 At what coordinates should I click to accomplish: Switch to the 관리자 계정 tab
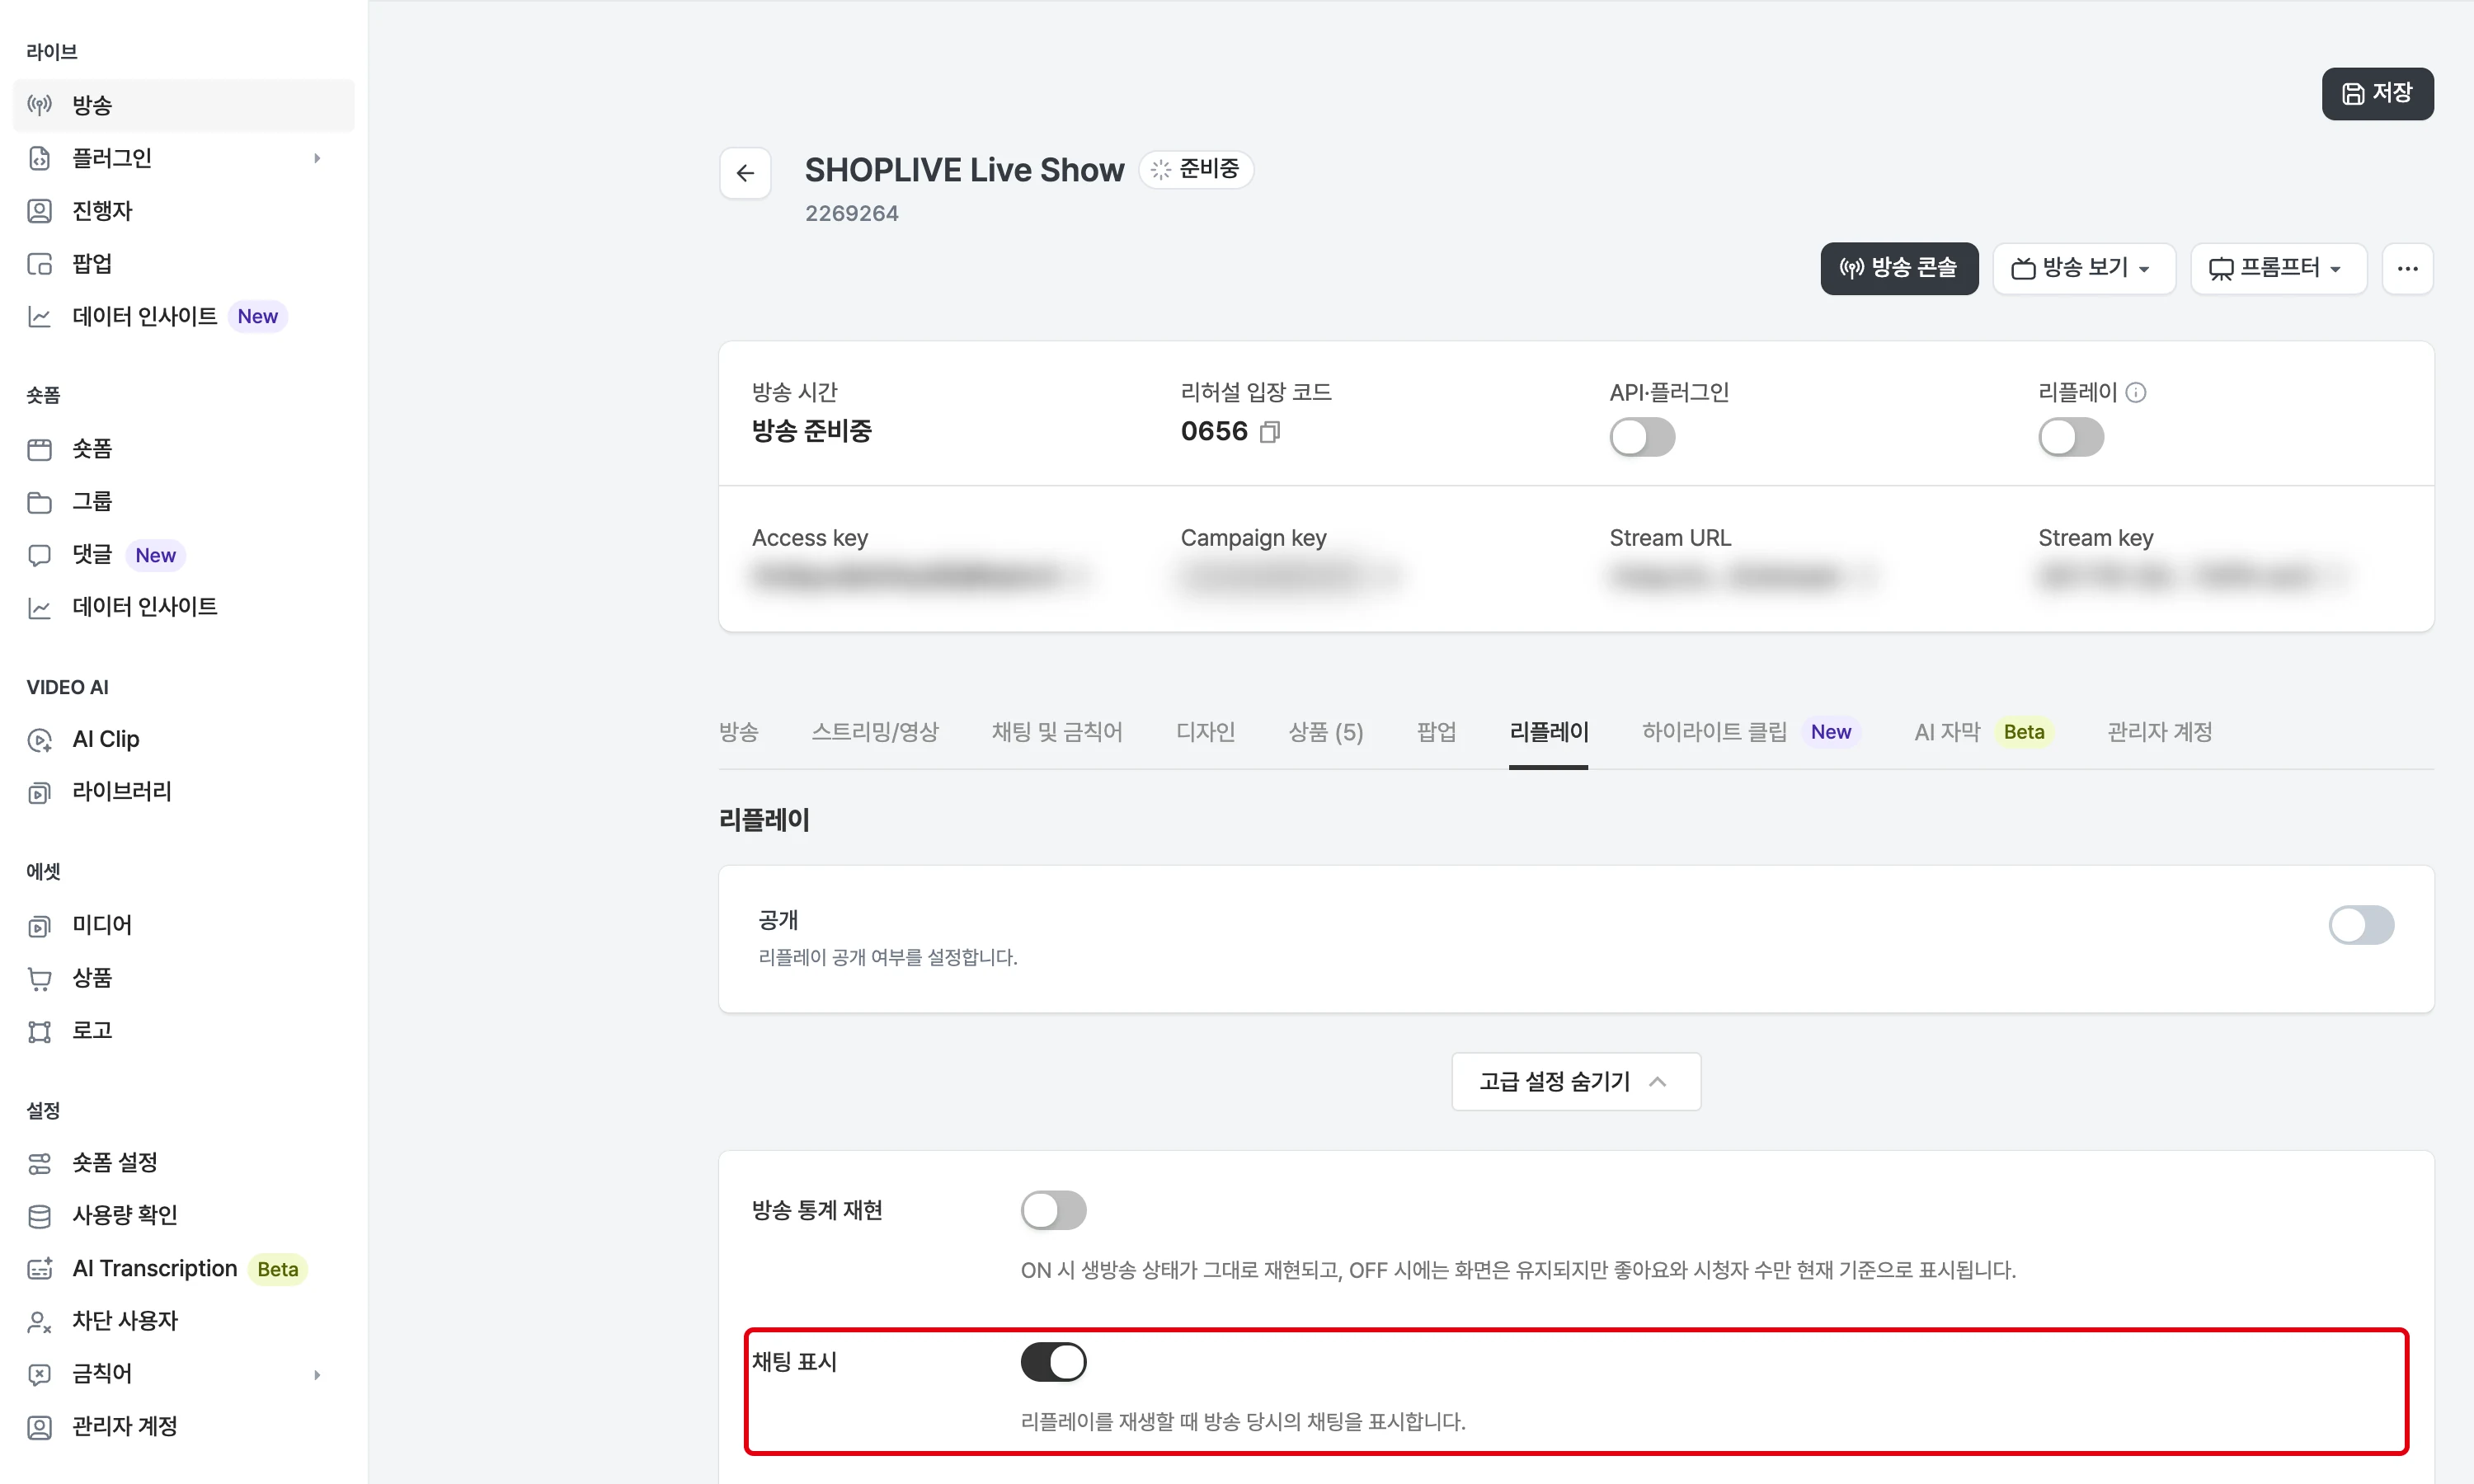pyautogui.click(x=2159, y=732)
